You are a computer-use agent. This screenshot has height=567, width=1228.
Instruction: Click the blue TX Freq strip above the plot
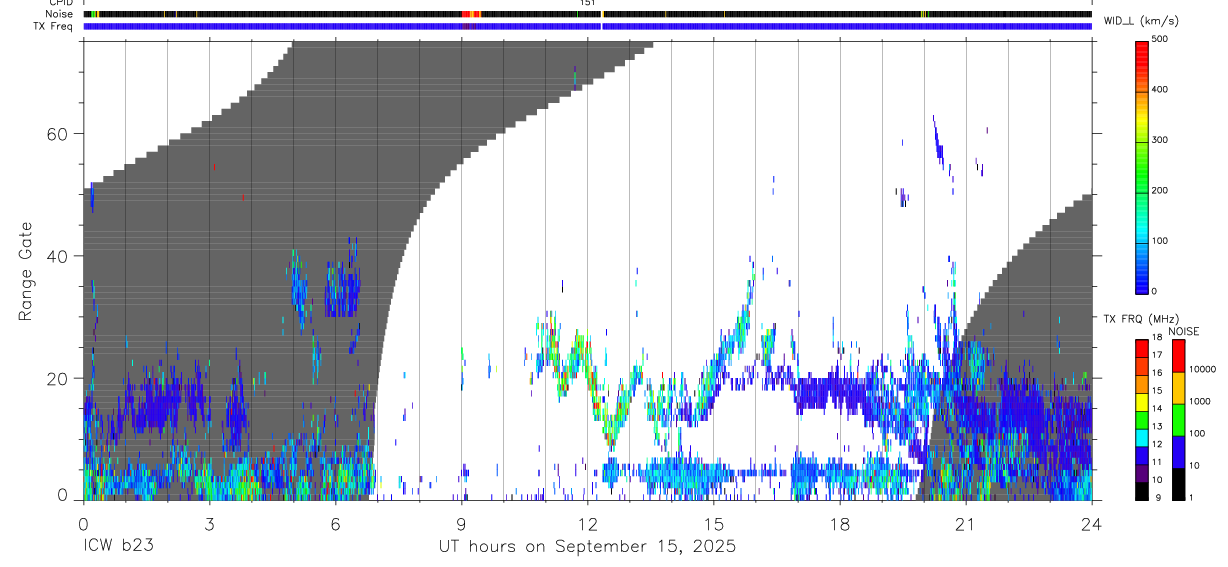(x=587, y=26)
